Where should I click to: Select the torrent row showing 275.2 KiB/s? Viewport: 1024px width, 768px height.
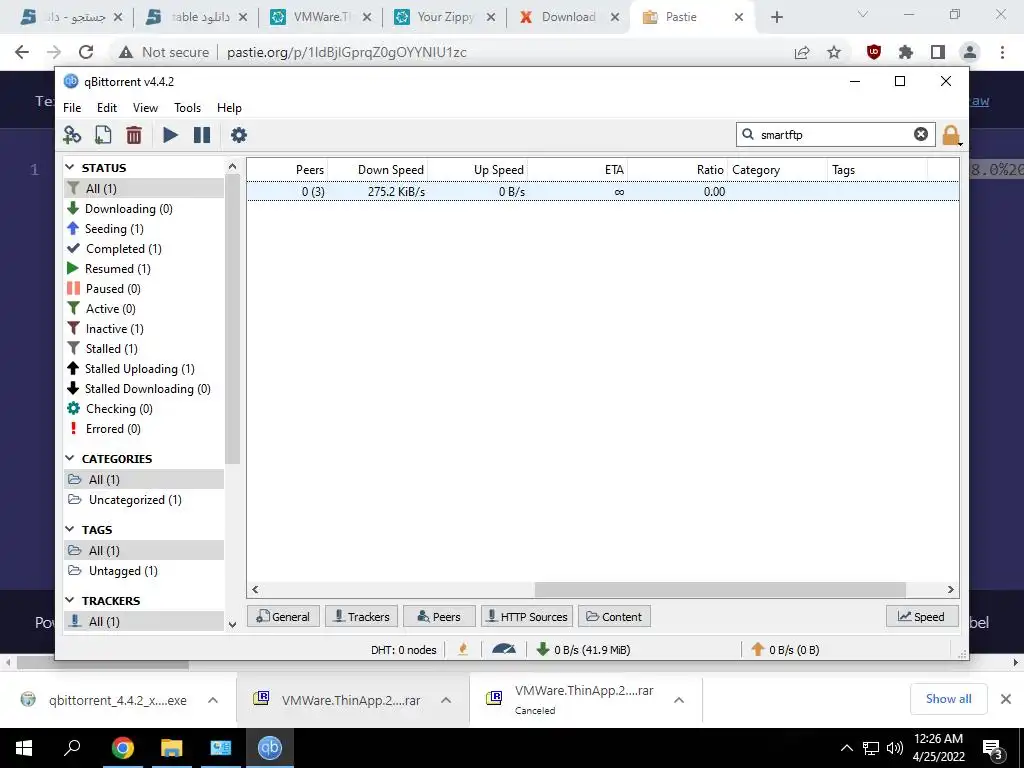pyautogui.click(x=602, y=191)
